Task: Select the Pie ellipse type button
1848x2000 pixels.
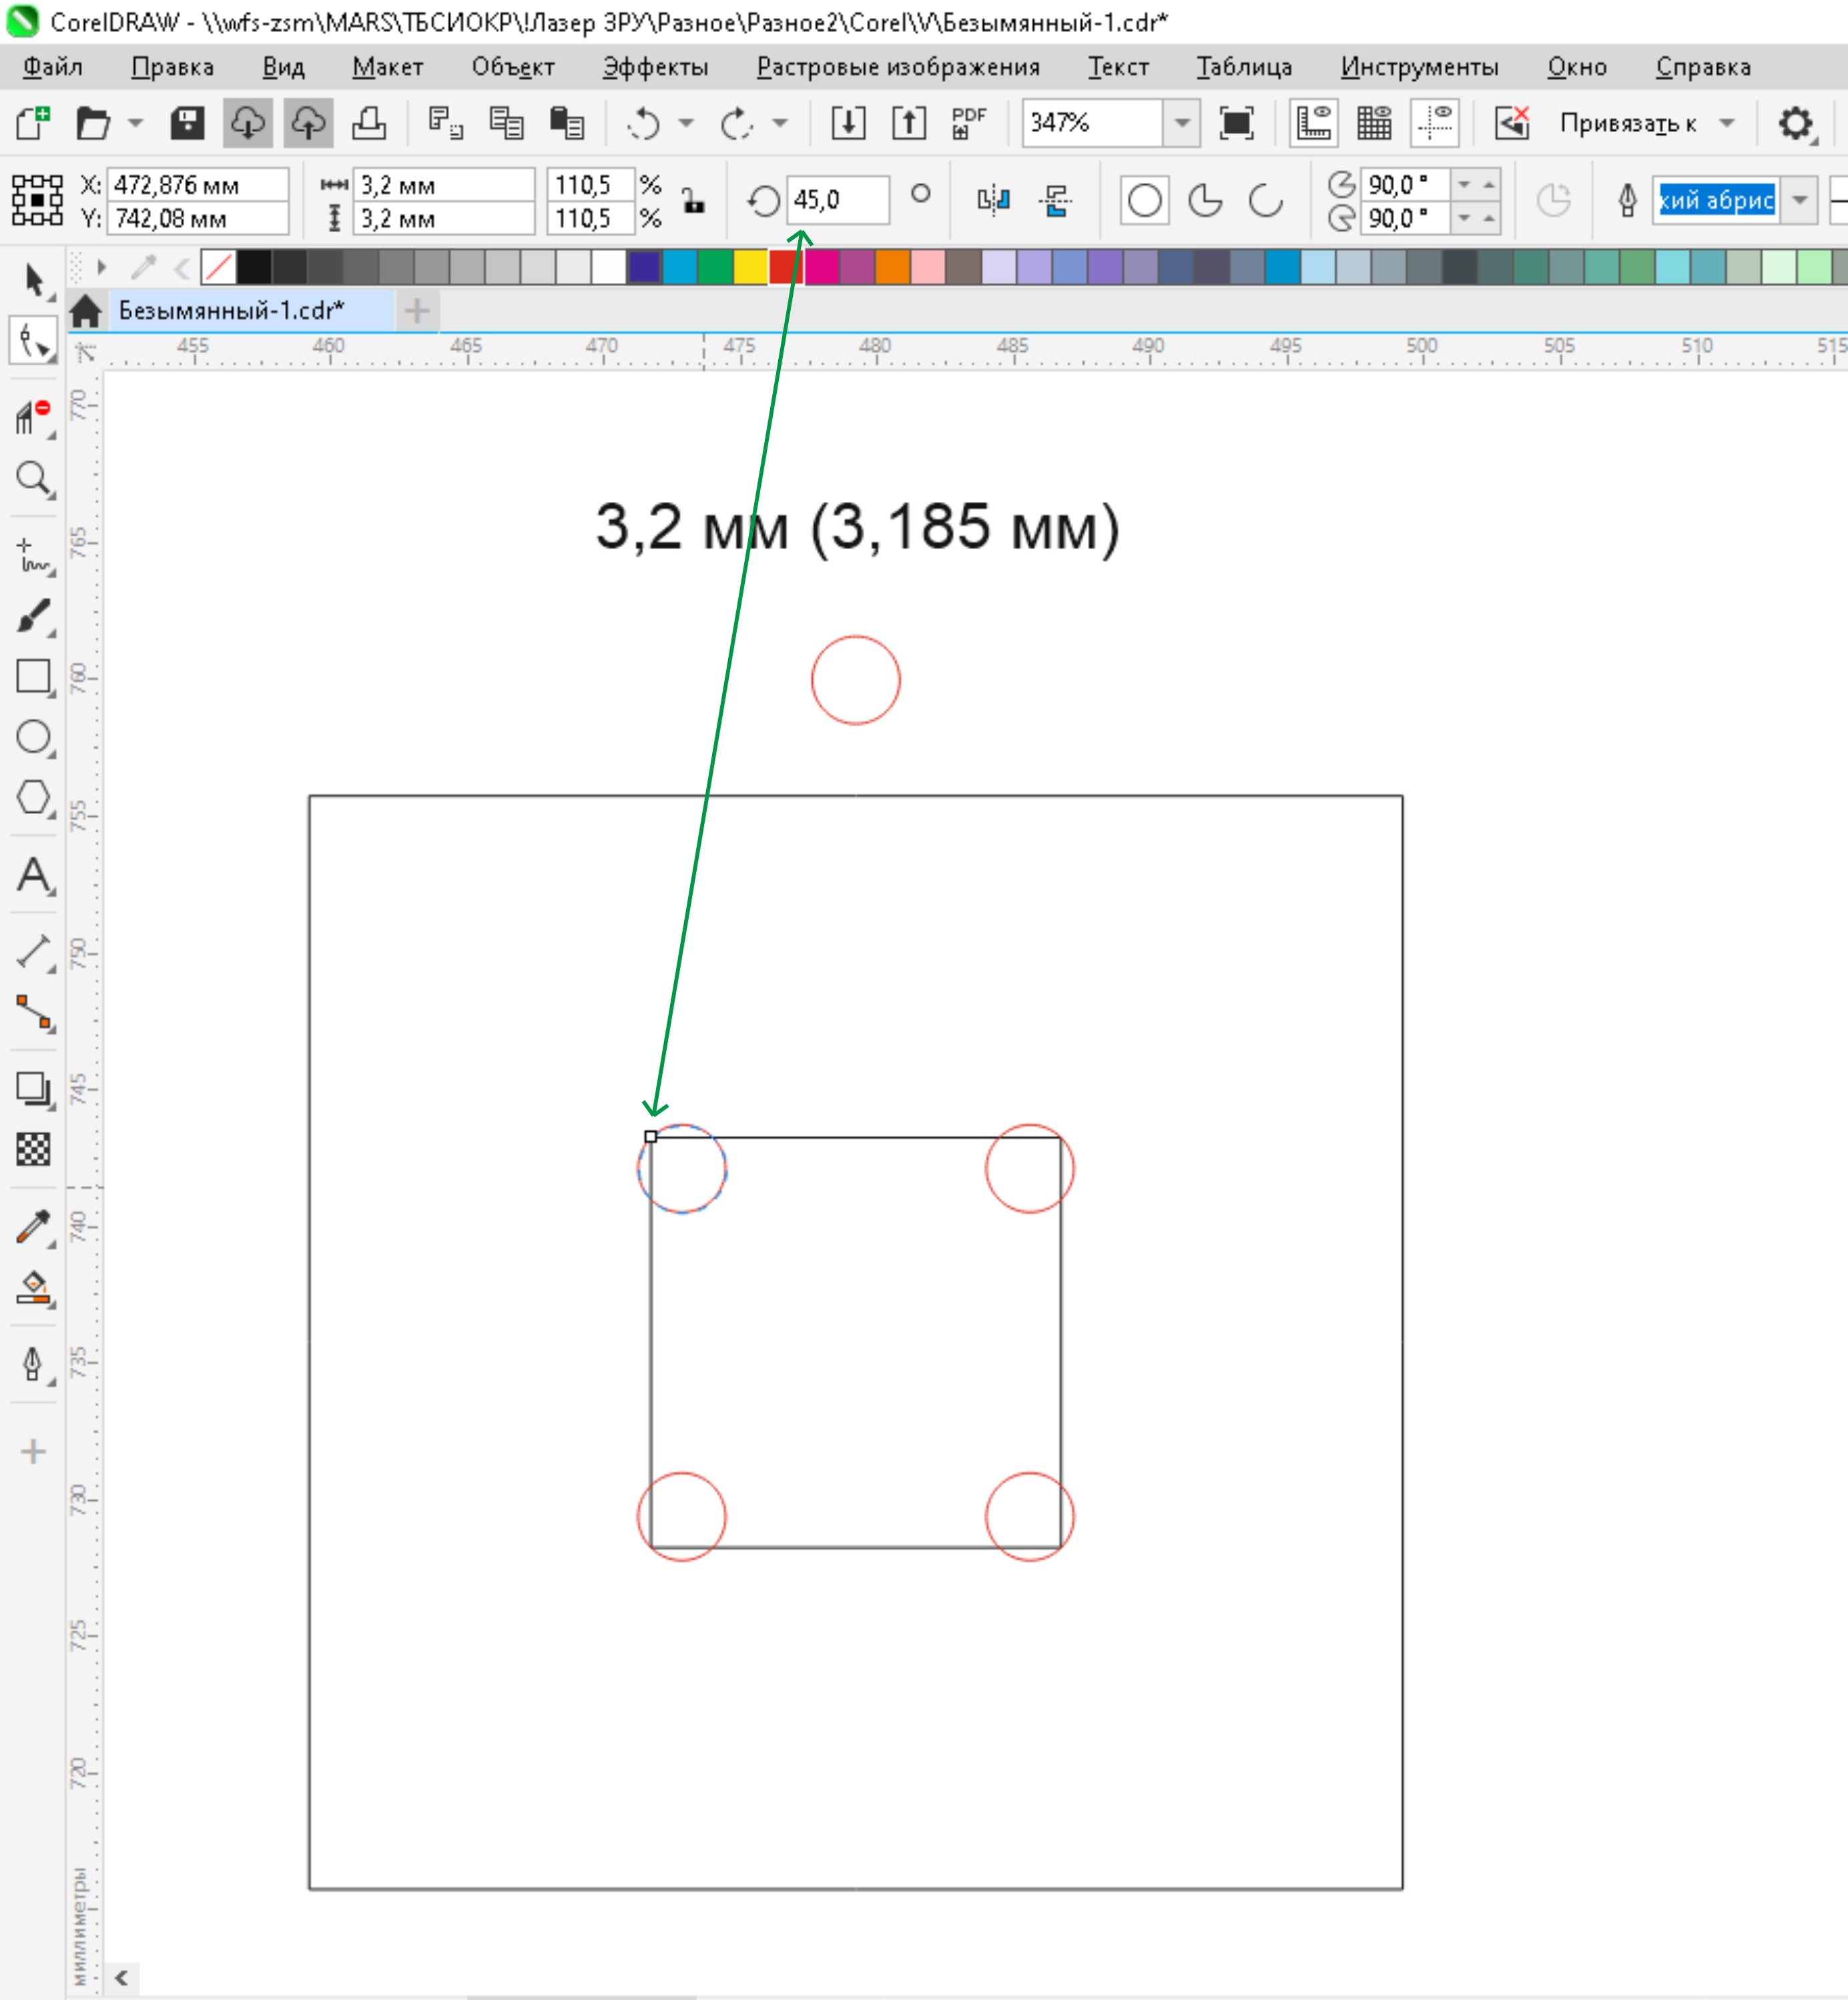Action: 1205,201
